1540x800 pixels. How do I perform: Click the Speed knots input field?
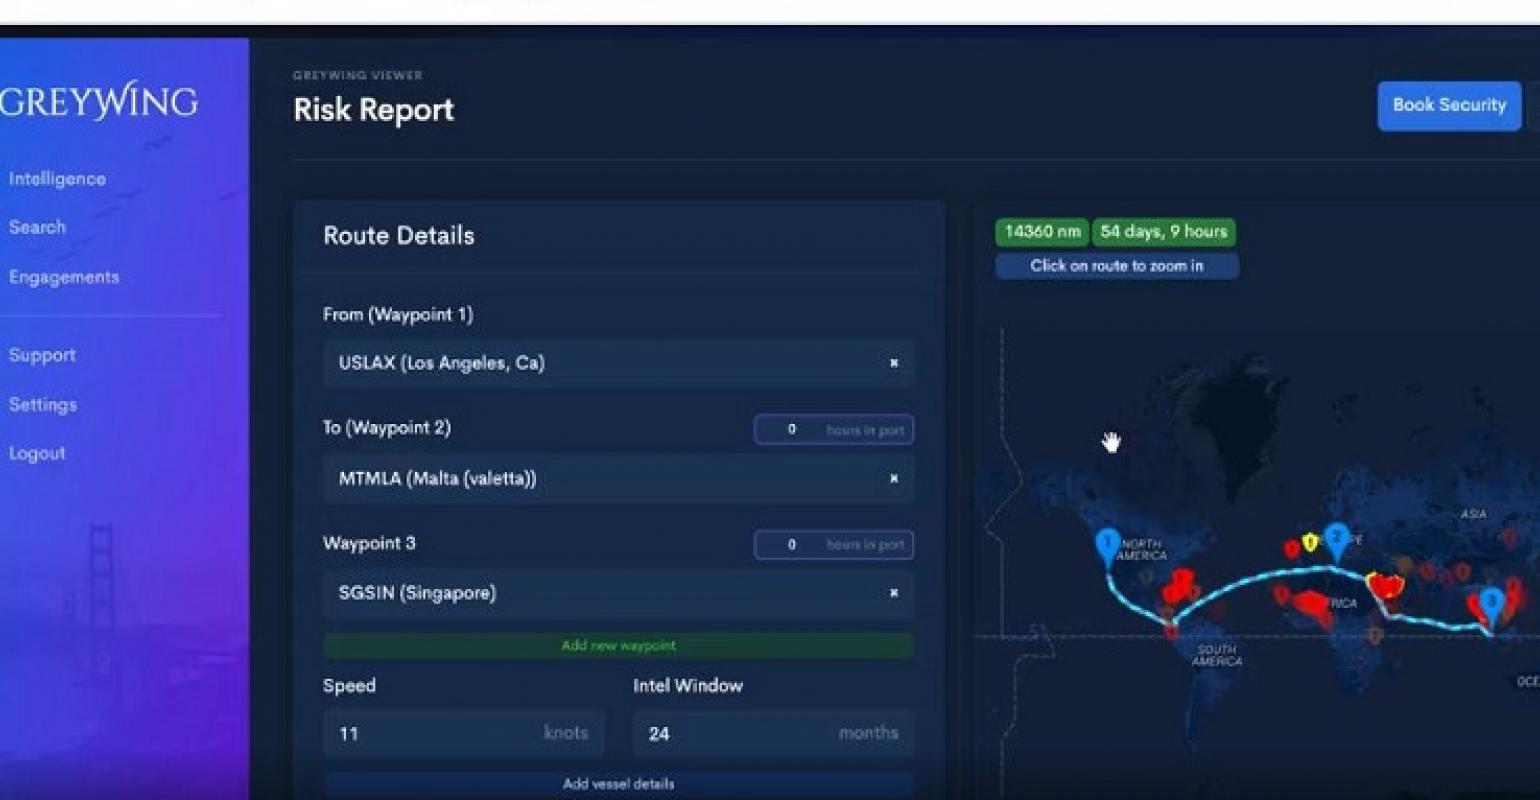(463, 733)
